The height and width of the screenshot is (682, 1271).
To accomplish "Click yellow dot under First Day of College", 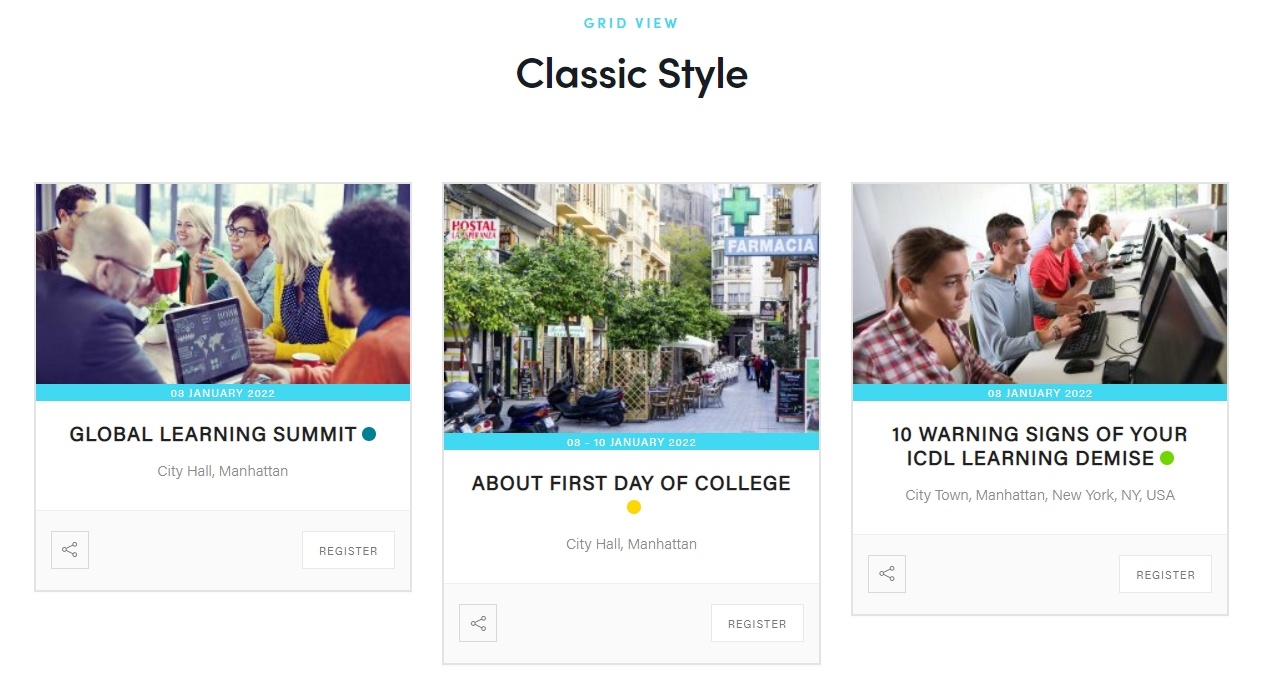I will [633, 507].
